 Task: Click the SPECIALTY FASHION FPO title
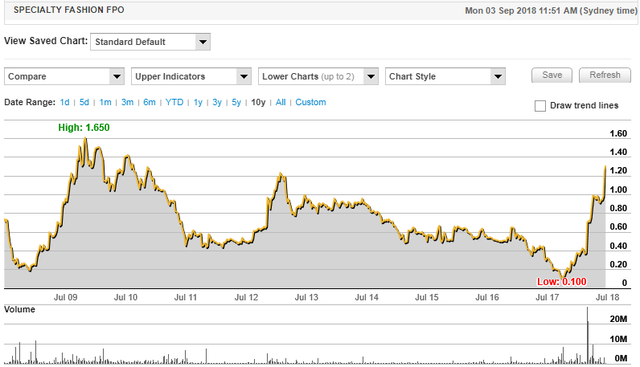[69, 10]
